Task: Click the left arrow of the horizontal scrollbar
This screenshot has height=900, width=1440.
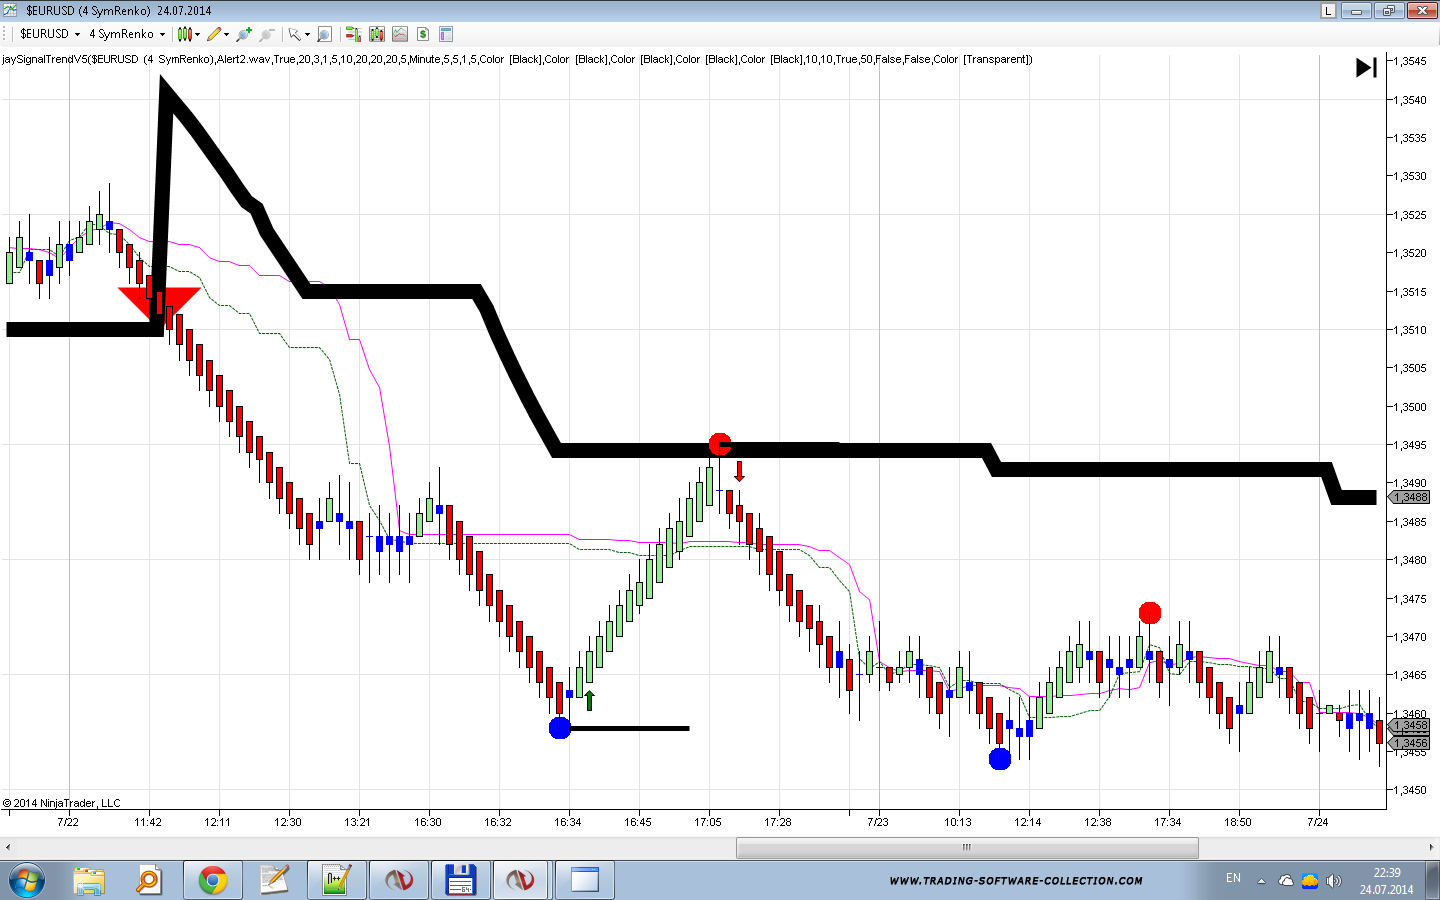Action: (x=8, y=847)
